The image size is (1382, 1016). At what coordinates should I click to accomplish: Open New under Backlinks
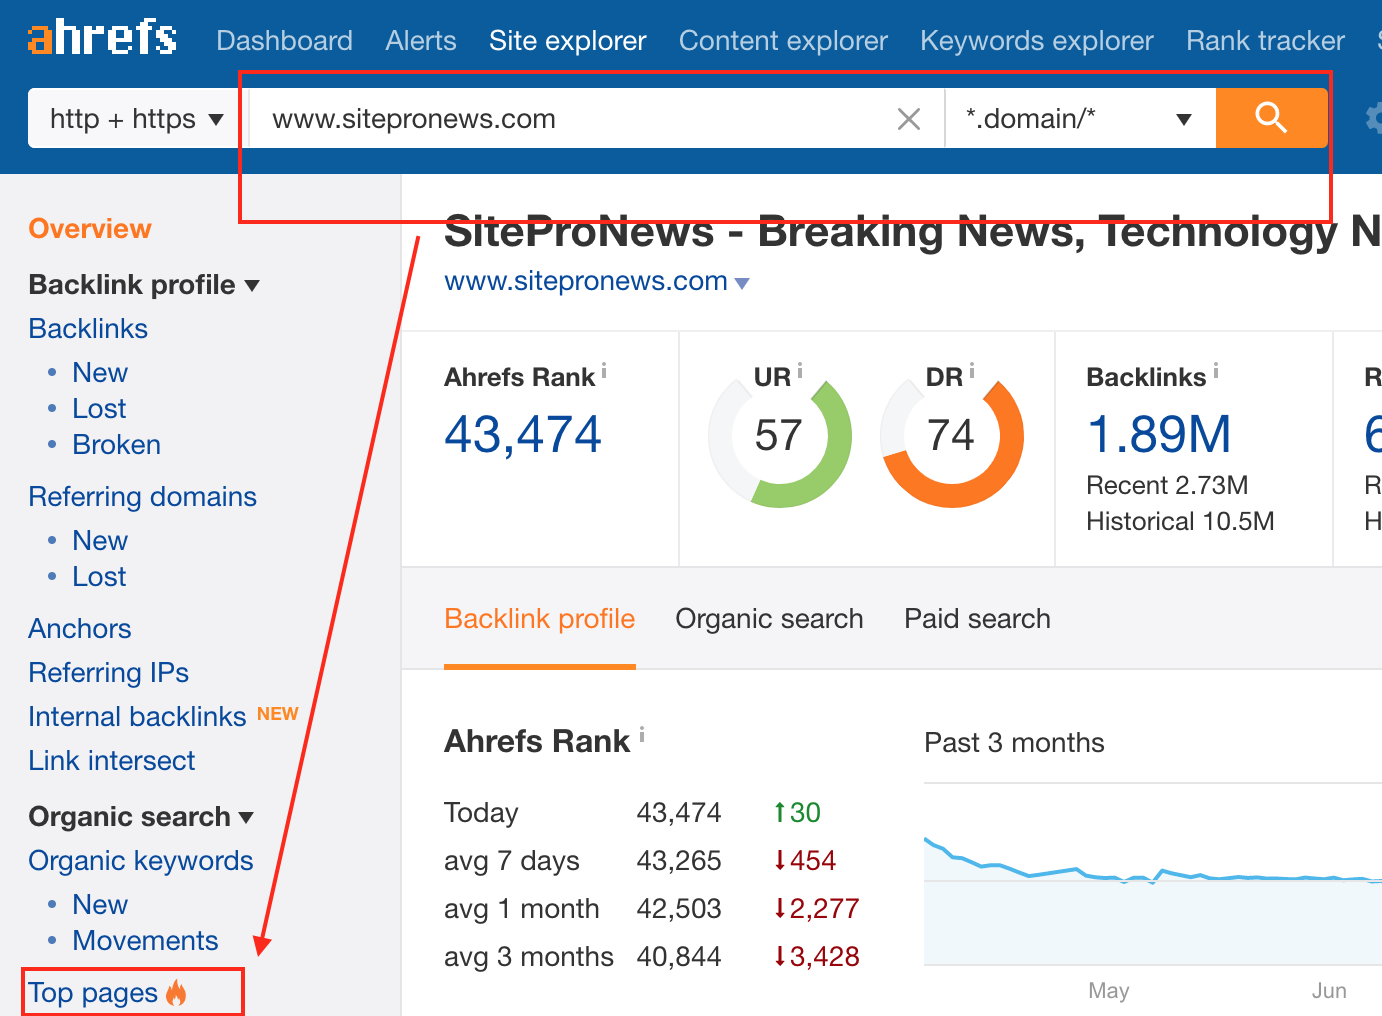coord(100,373)
